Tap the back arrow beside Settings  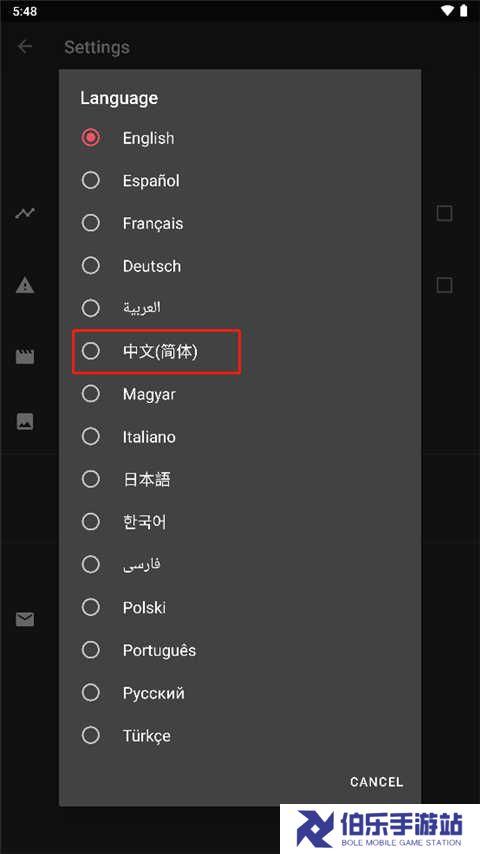[x=25, y=47]
